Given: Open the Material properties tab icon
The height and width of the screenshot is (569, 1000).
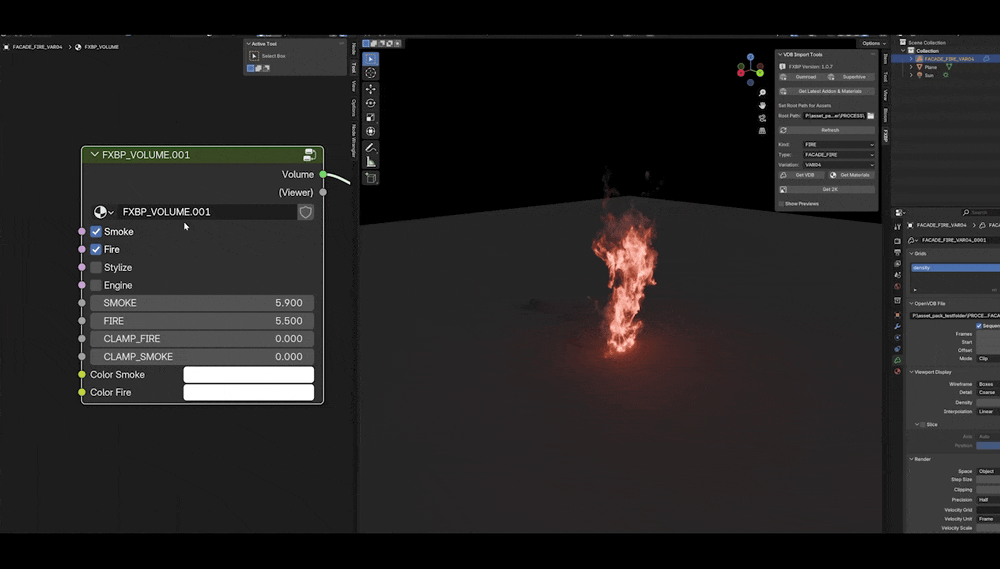Looking at the screenshot, I should [x=897, y=371].
